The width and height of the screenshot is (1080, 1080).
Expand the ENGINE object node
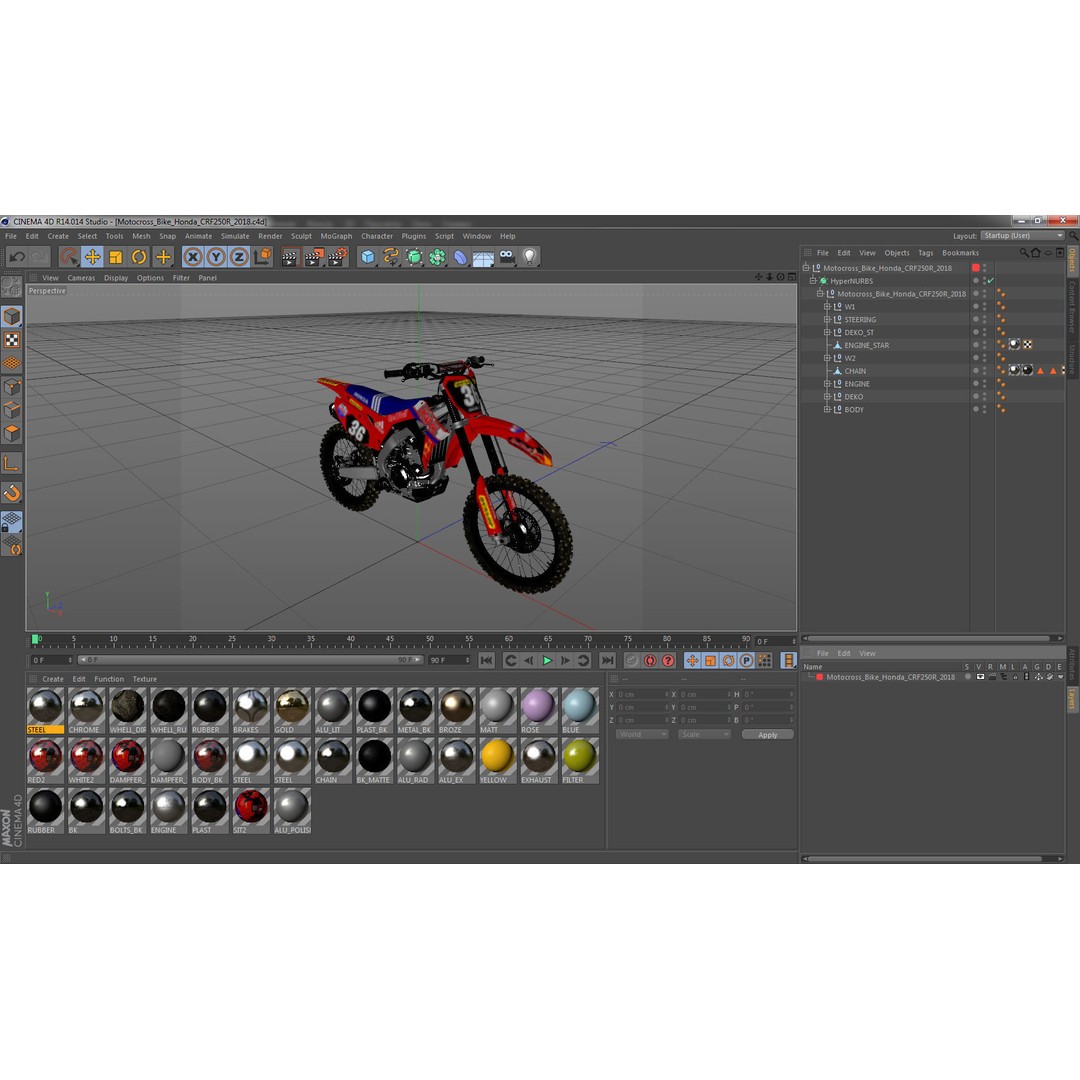point(827,384)
